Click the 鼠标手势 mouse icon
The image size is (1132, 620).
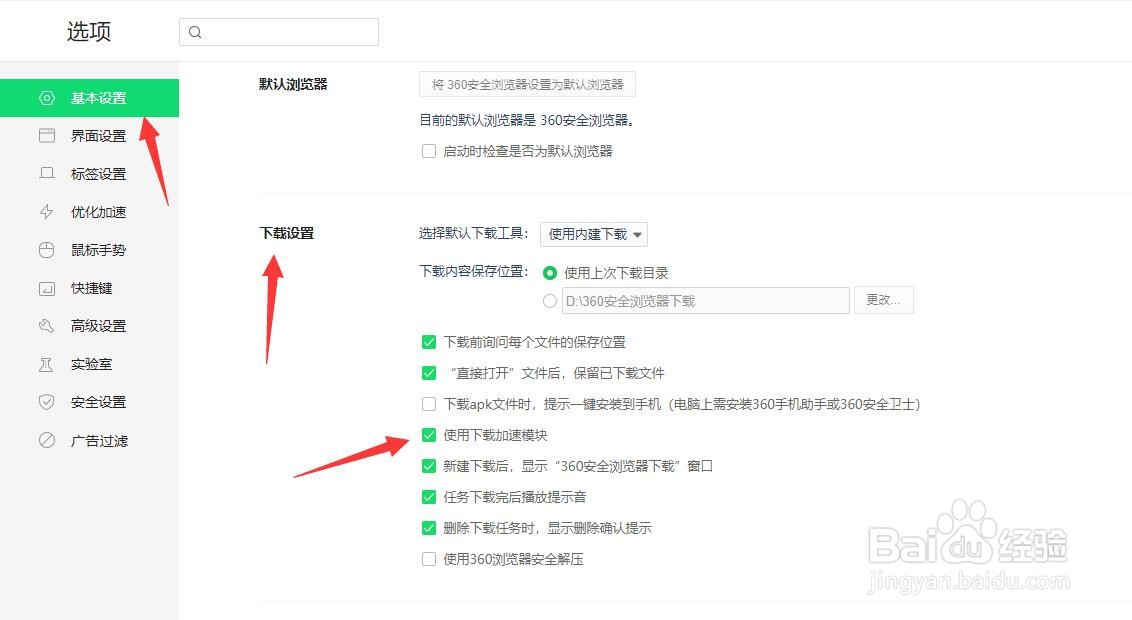47,250
